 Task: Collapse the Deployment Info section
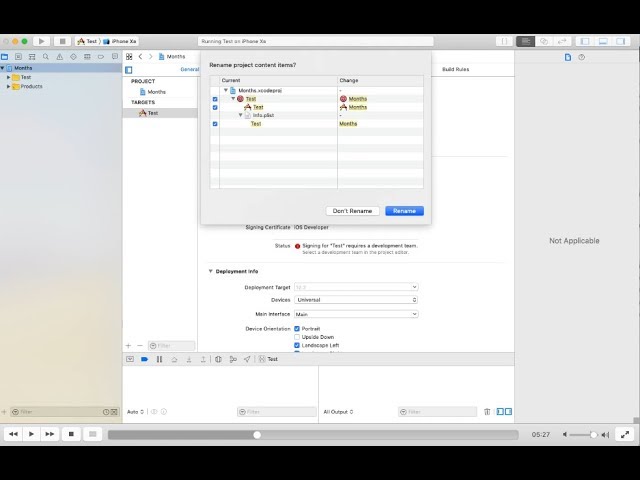(211, 271)
